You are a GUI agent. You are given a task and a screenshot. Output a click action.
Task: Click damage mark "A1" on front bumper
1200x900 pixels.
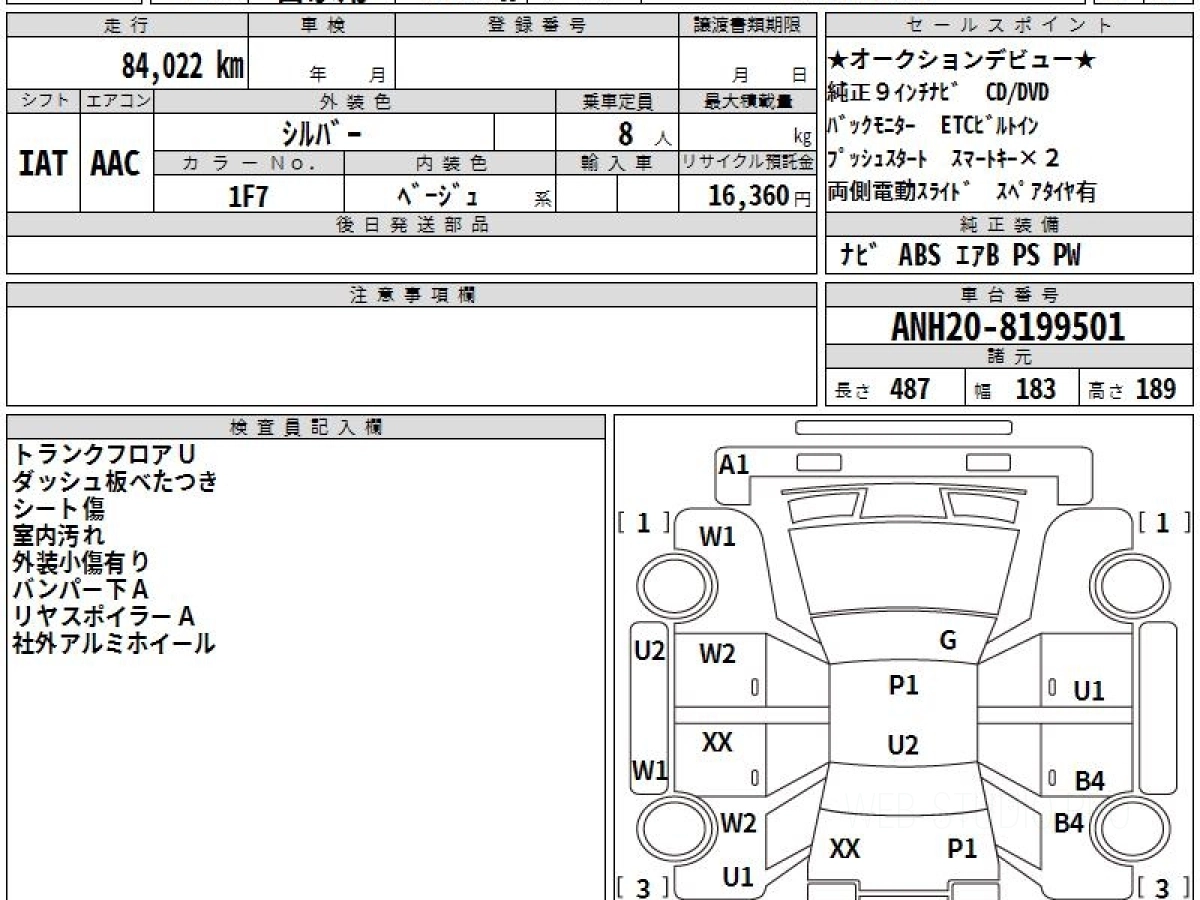click(734, 464)
